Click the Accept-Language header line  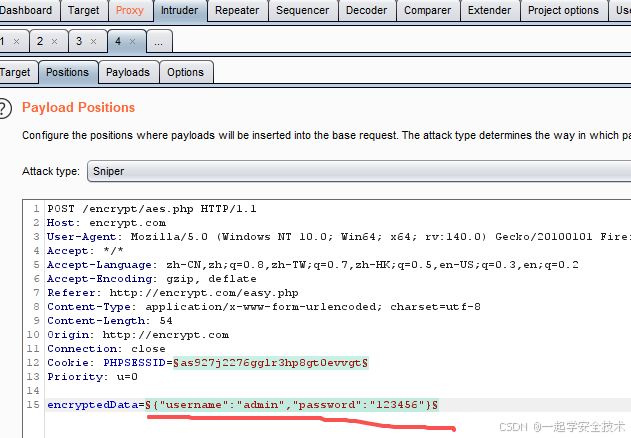(x=313, y=265)
